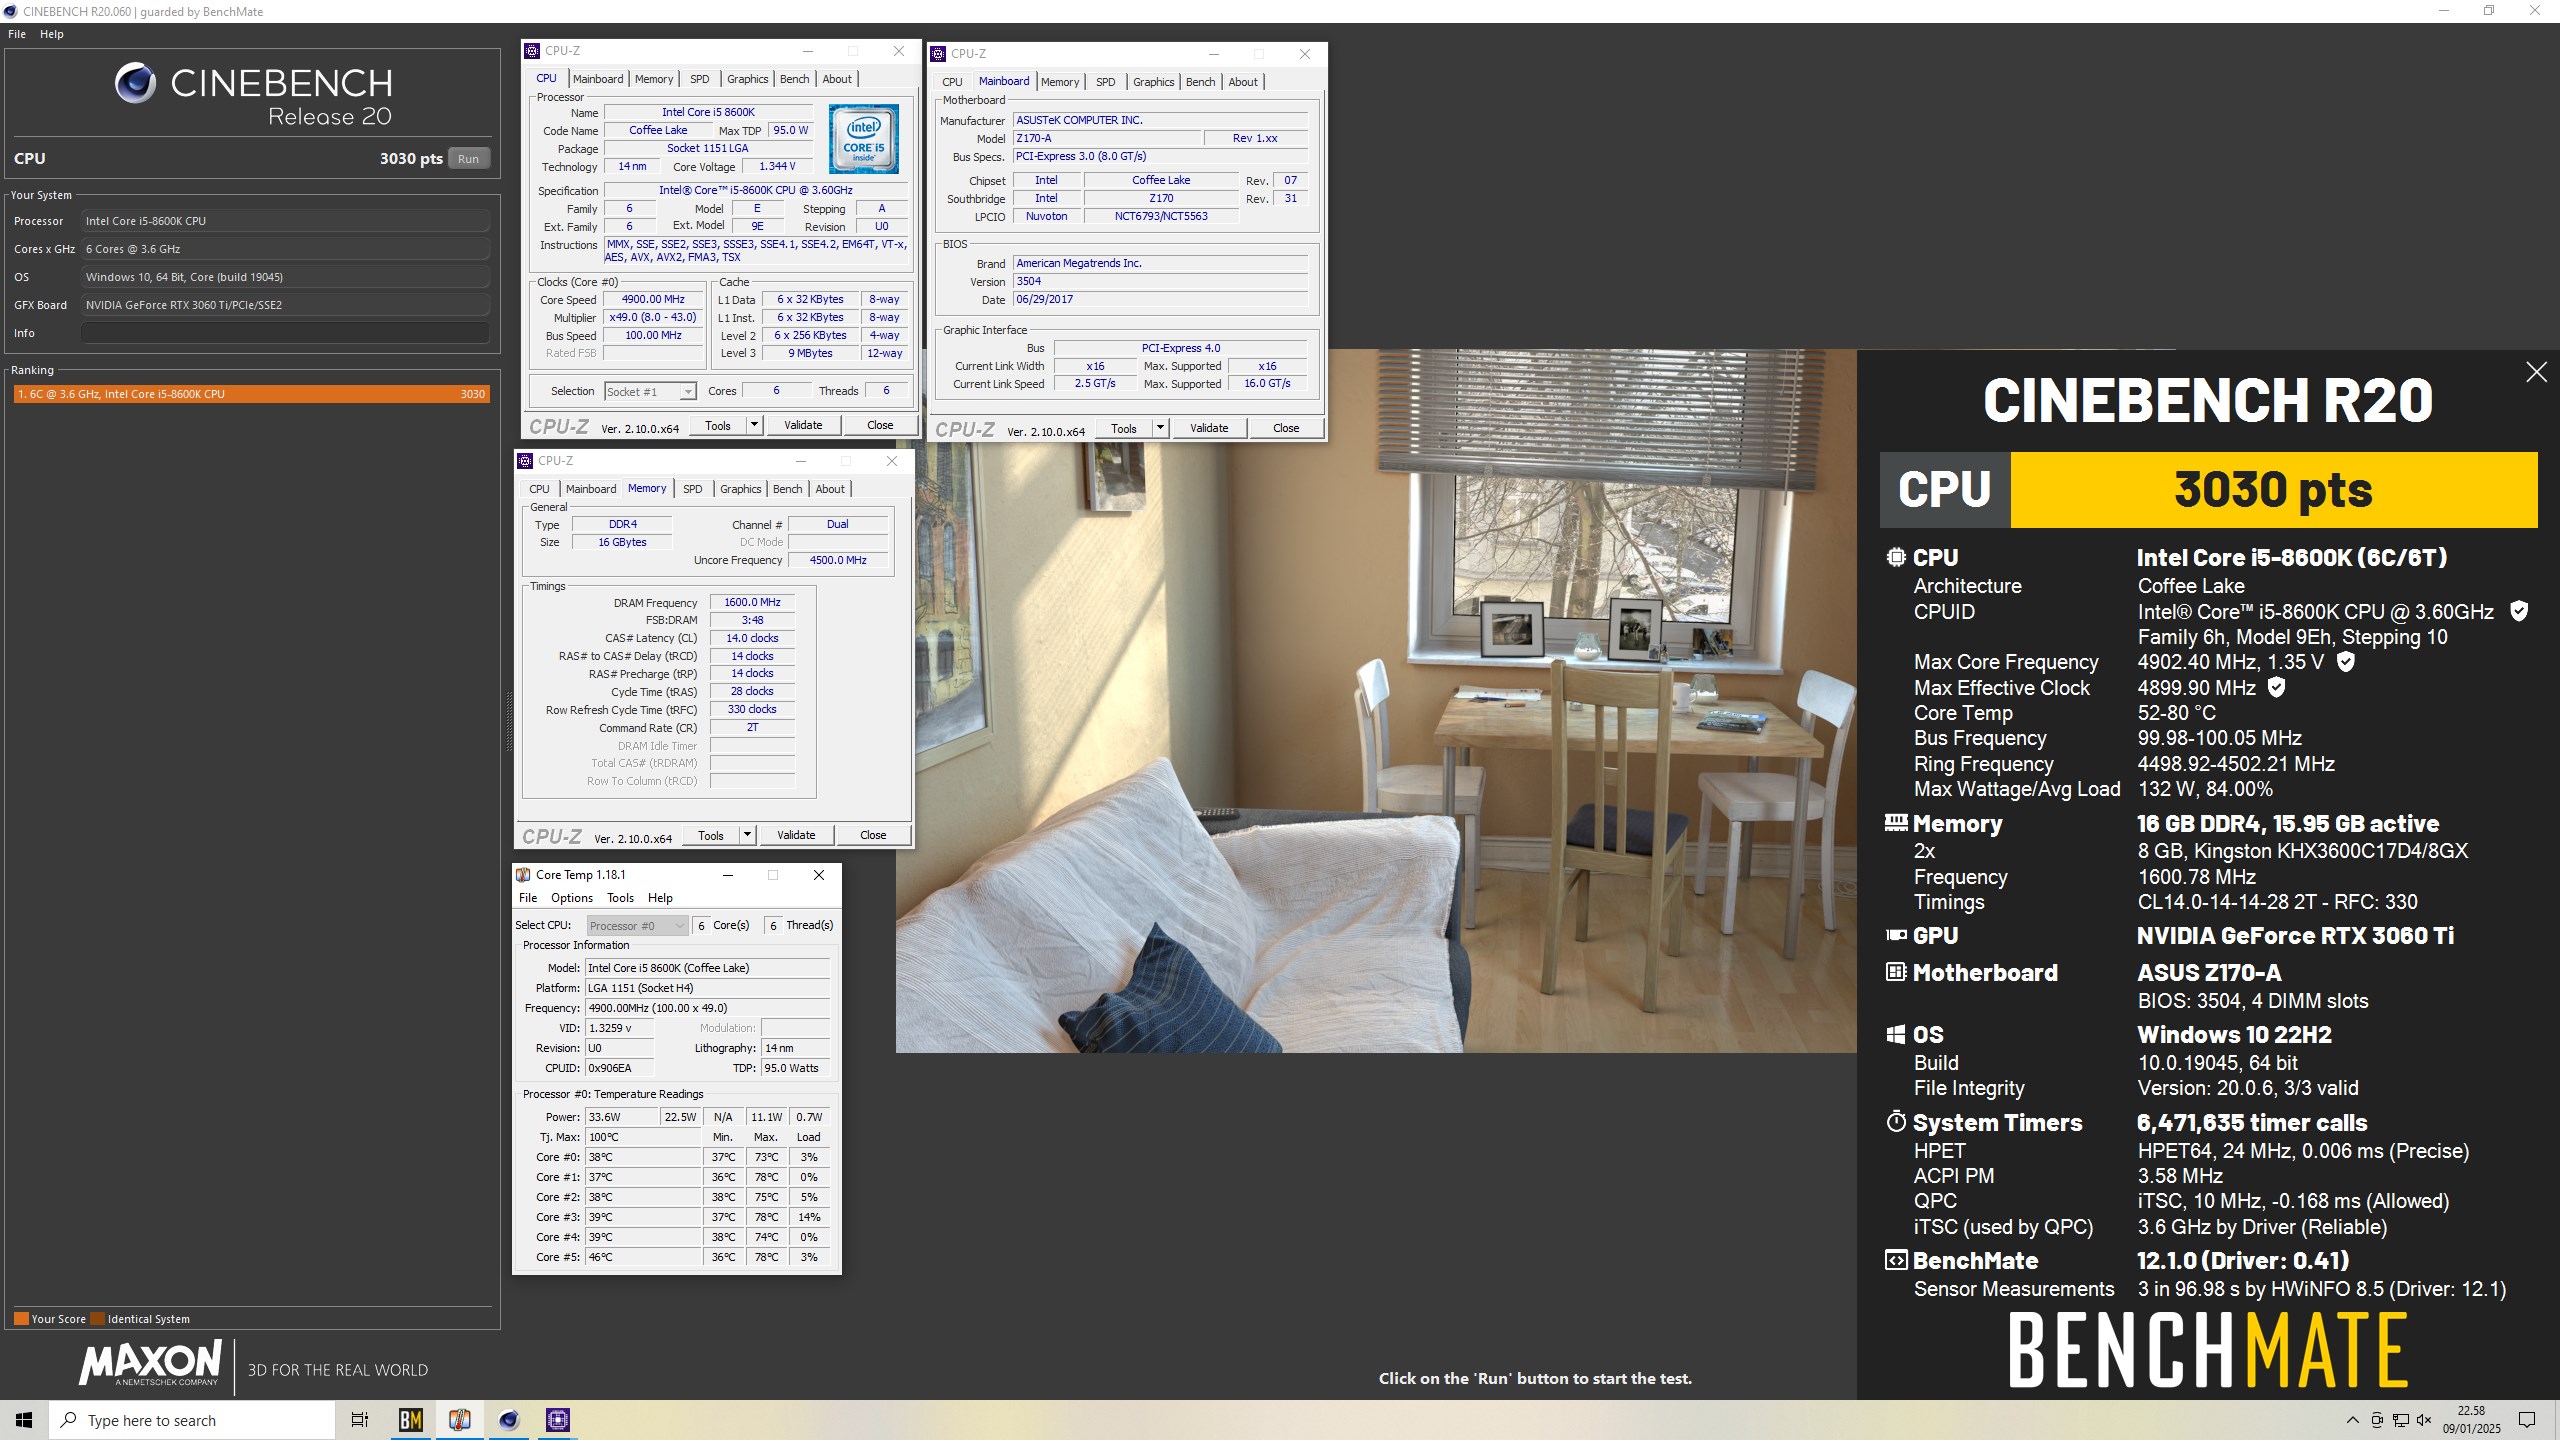Viewport: 2560px width, 1440px height.
Task: Expand Tools arrow in CPU-Z Memory window
Action: 748,835
